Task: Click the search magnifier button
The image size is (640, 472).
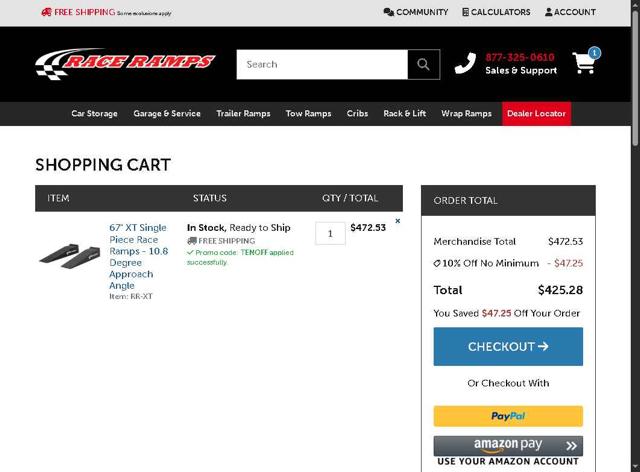Action: 424,65
